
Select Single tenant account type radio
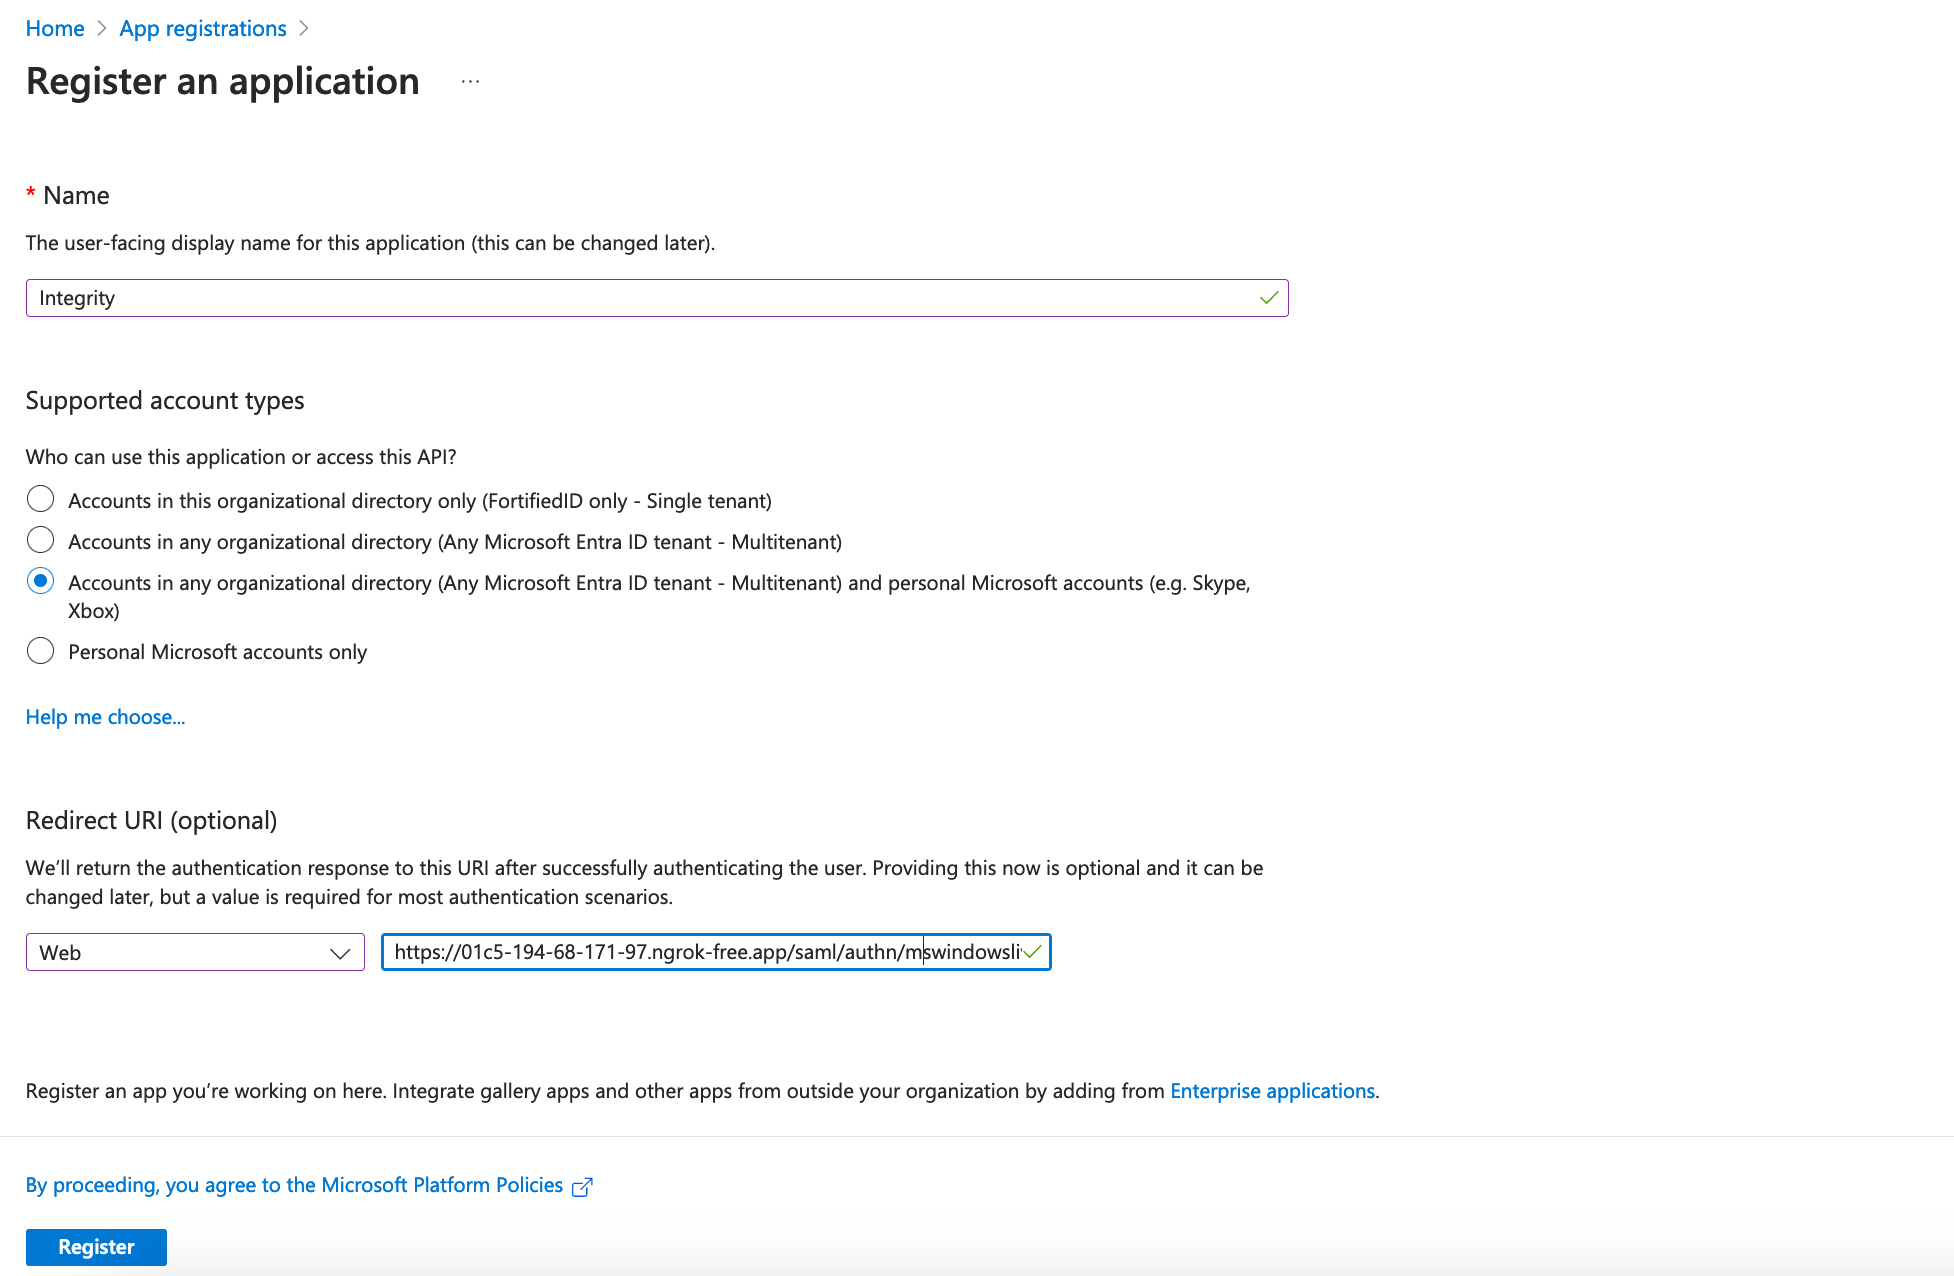[40, 499]
